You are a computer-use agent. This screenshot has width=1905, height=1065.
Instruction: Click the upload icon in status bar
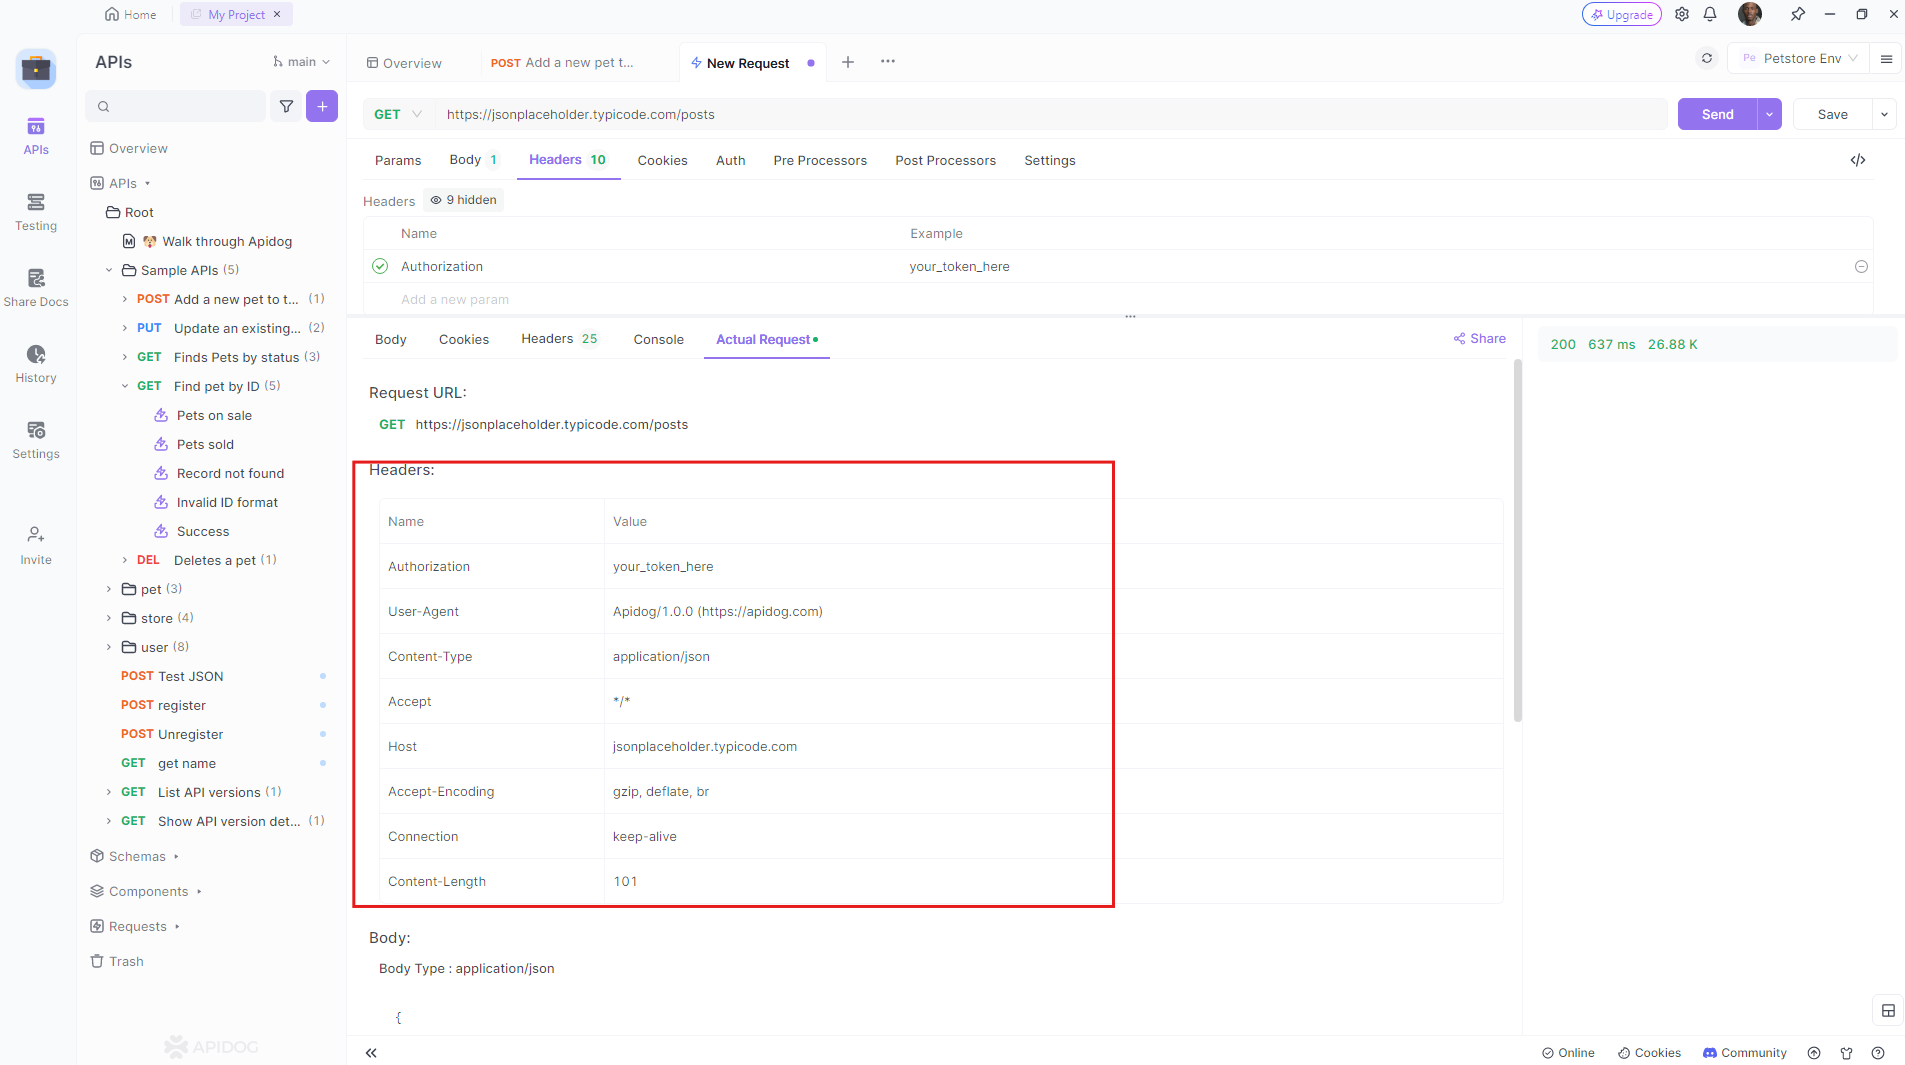[1814, 1053]
